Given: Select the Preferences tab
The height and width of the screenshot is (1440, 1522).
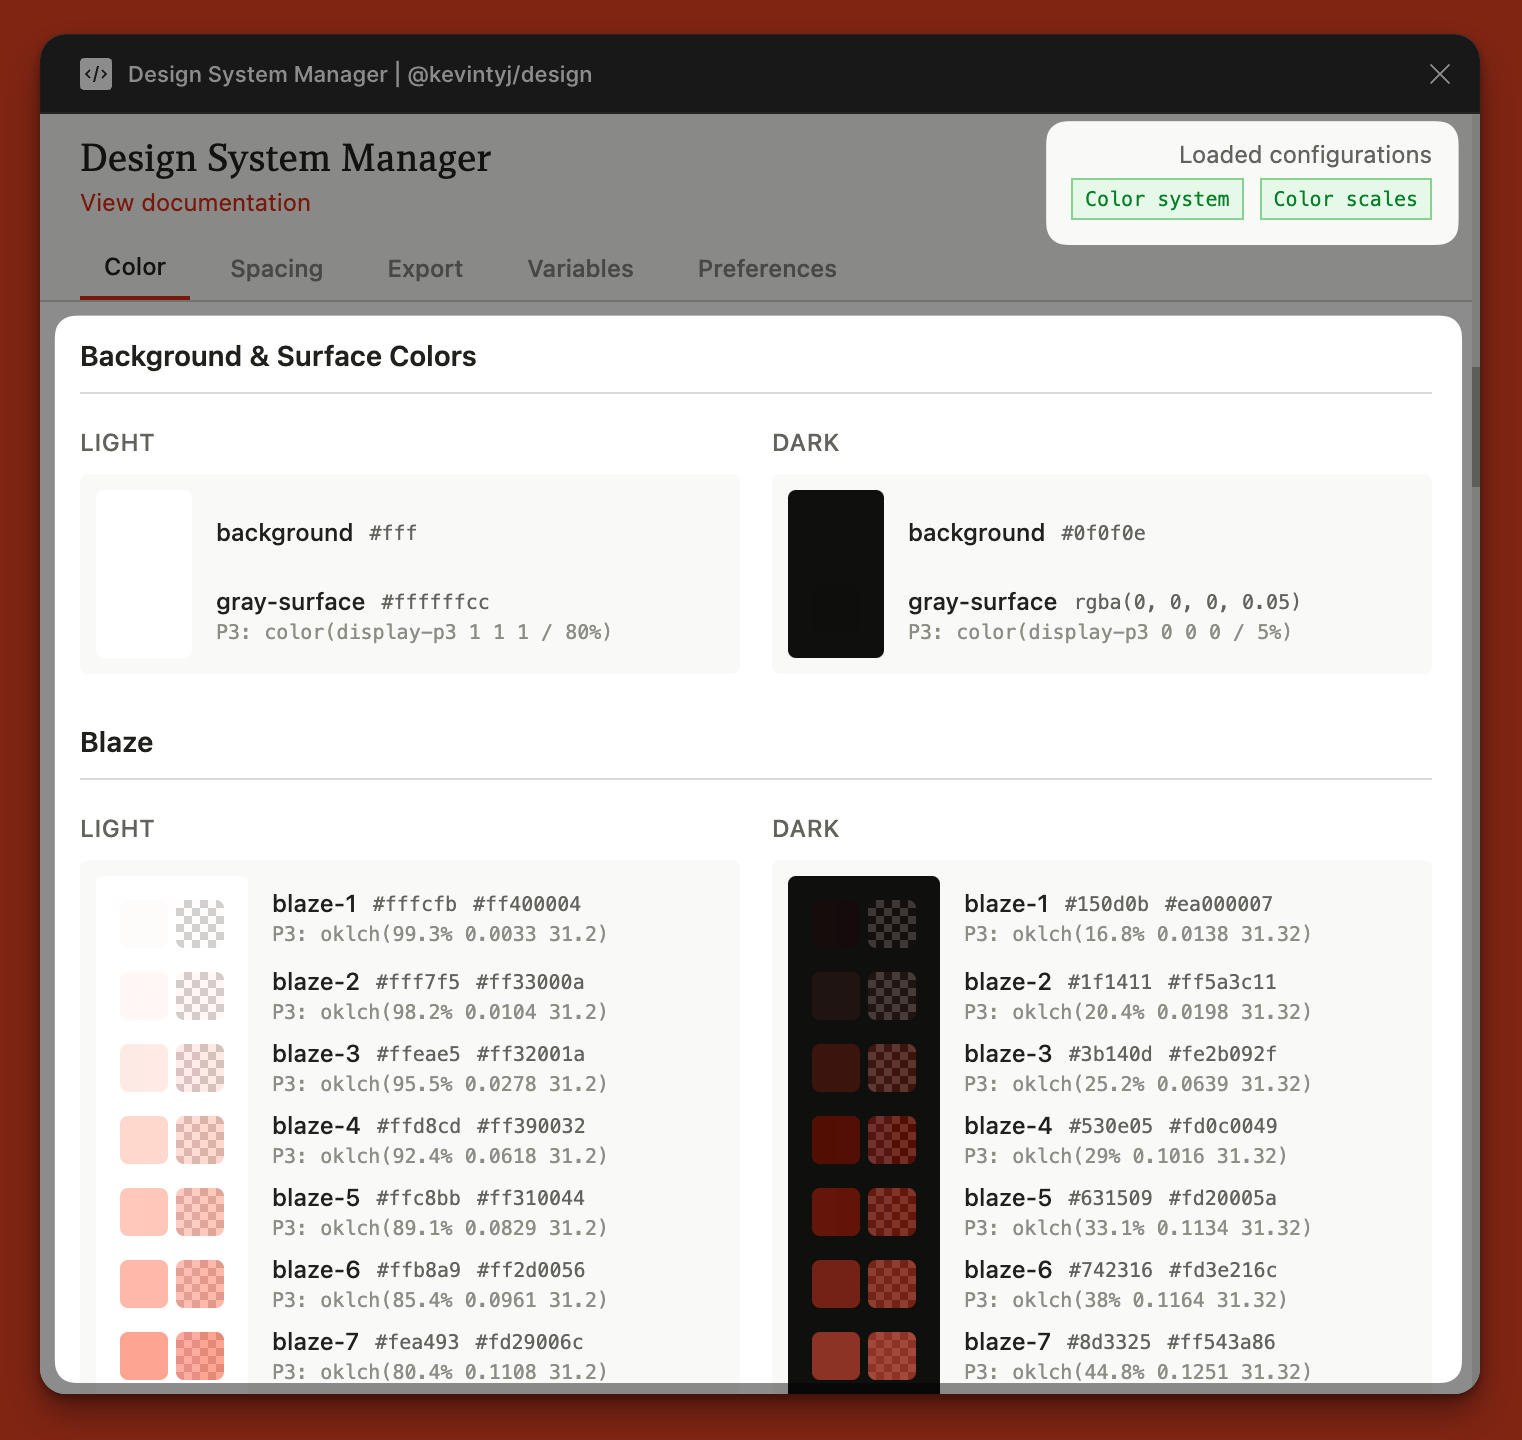Looking at the screenshot, I should 767,269.
